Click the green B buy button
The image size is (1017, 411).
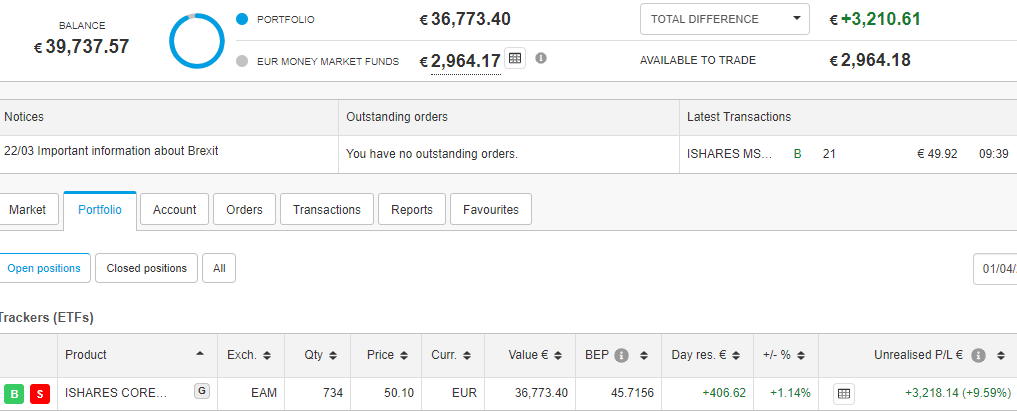(x=14, y=393)
